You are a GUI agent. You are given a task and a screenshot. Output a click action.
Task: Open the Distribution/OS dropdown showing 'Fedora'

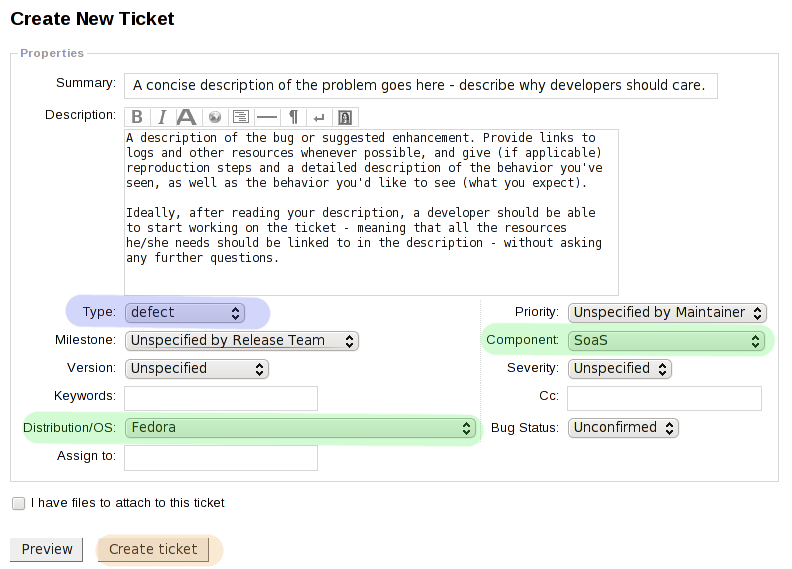299,428
